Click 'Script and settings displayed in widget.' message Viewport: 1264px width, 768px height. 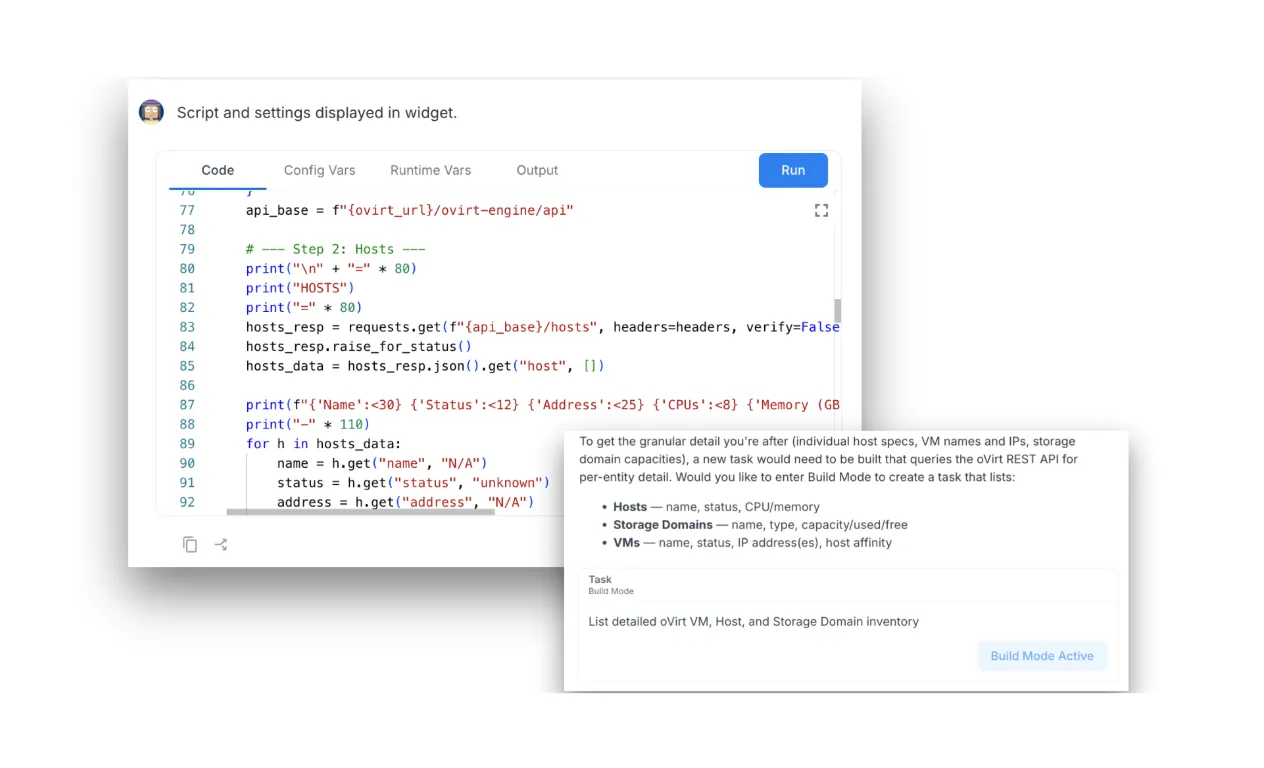[317, 113]
